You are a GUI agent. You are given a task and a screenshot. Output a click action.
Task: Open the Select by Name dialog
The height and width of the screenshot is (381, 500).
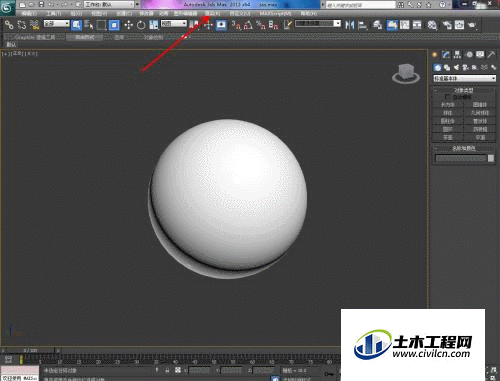[89, 25]
